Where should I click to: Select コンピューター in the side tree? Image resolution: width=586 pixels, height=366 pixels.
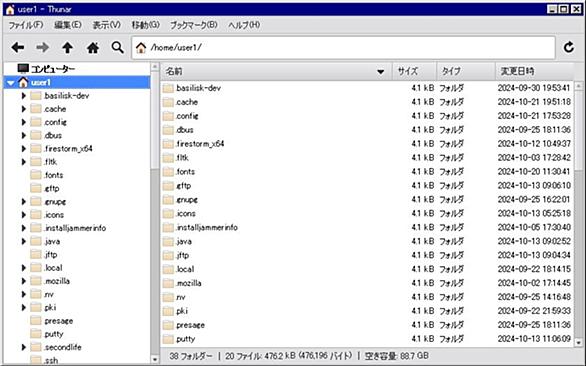[53, 69]
